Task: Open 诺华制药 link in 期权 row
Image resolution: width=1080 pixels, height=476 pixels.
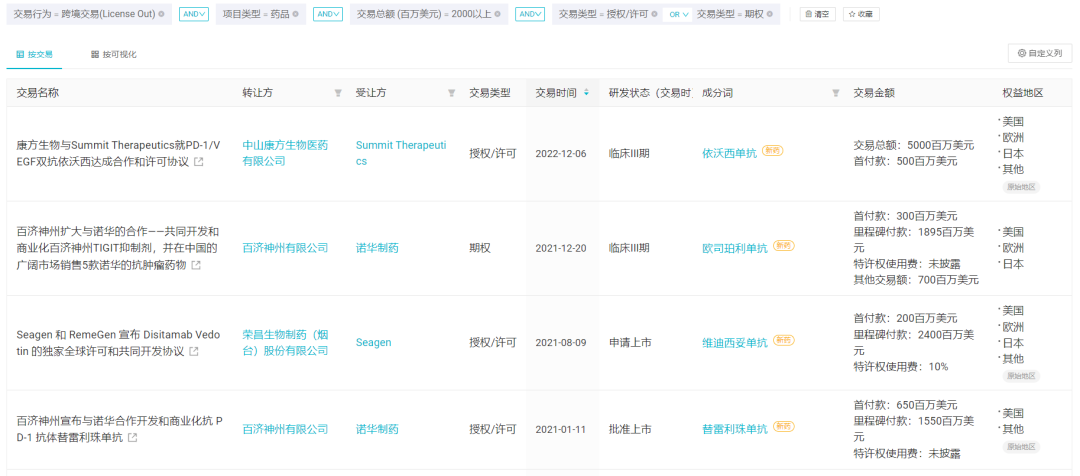Action: [x=377, y=248]
